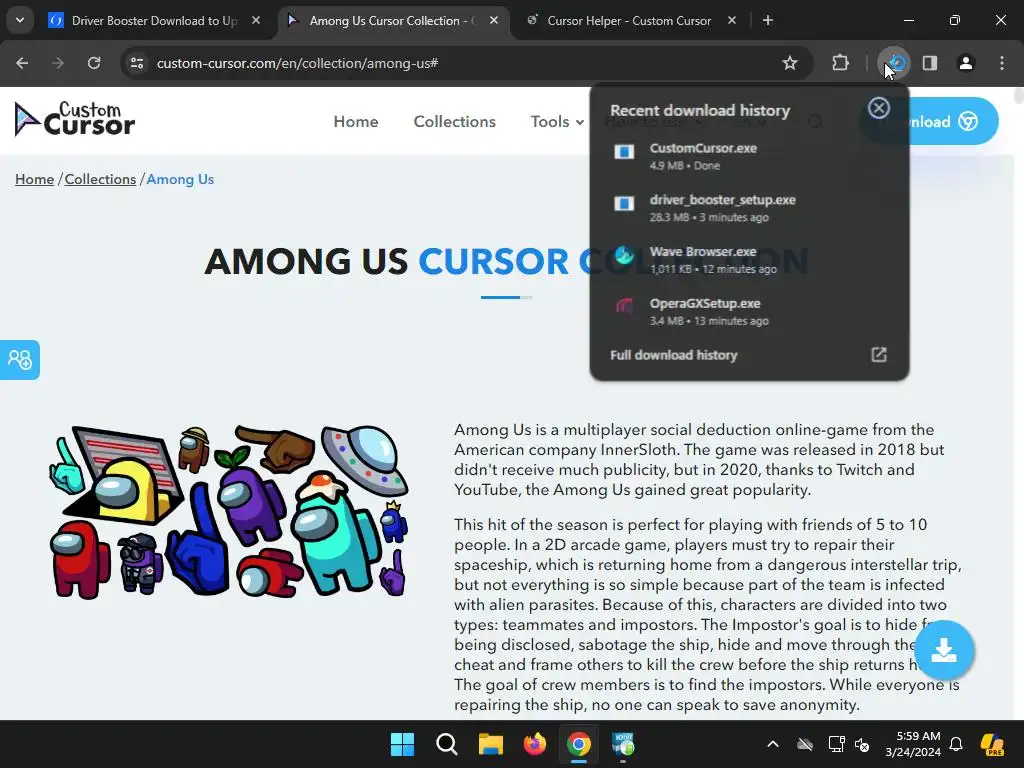Go back to the previous page
The height and width of the screenshot is (768, 1024).
[22, 63]
